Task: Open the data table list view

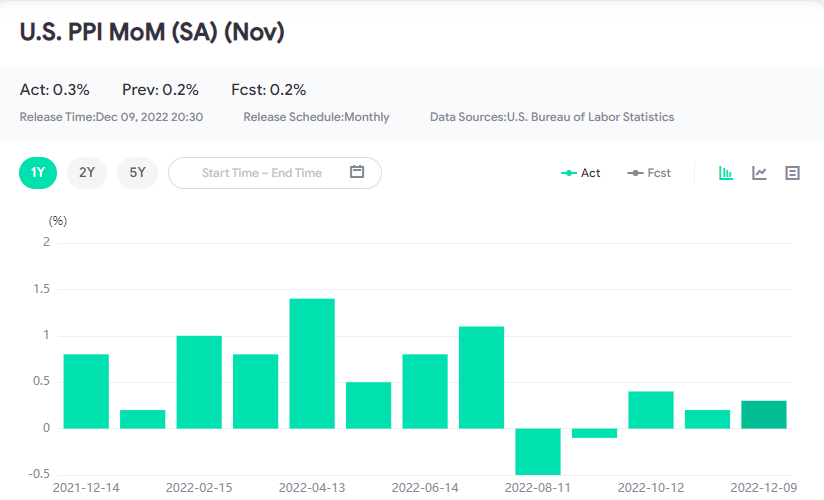Action: [793, 173]
